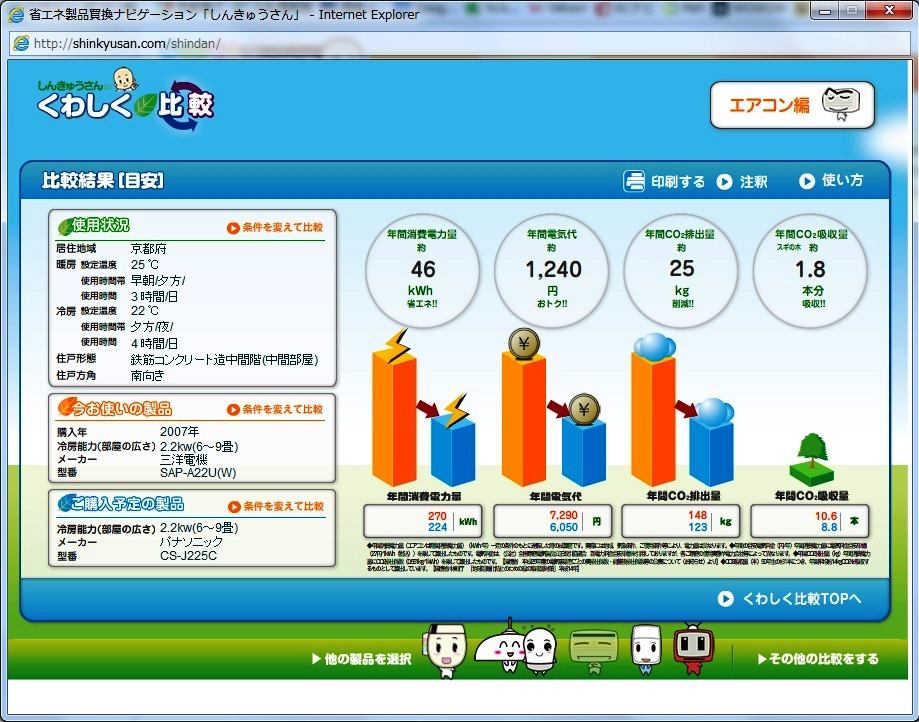Click the 10.6 本 CO2 absorption value
Viewport: 919px width, 722px height.
826,516
